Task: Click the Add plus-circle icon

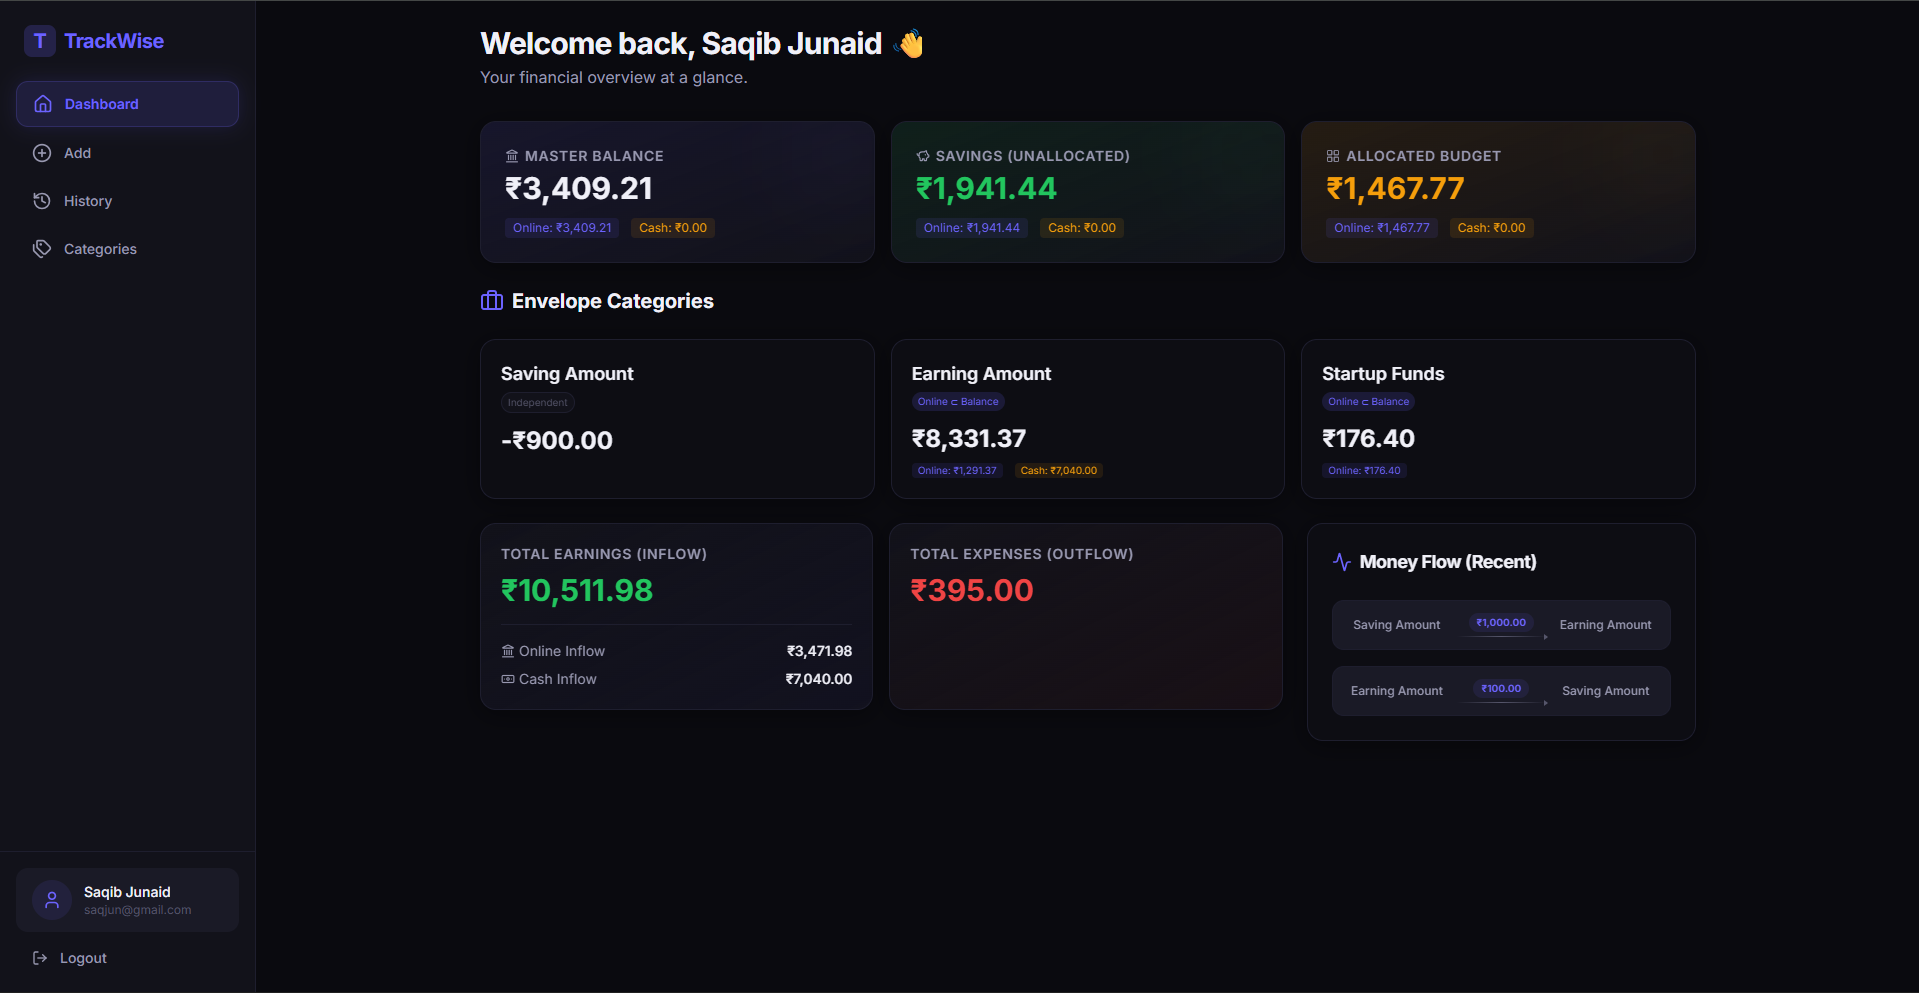Action: [x=42, y=153]
